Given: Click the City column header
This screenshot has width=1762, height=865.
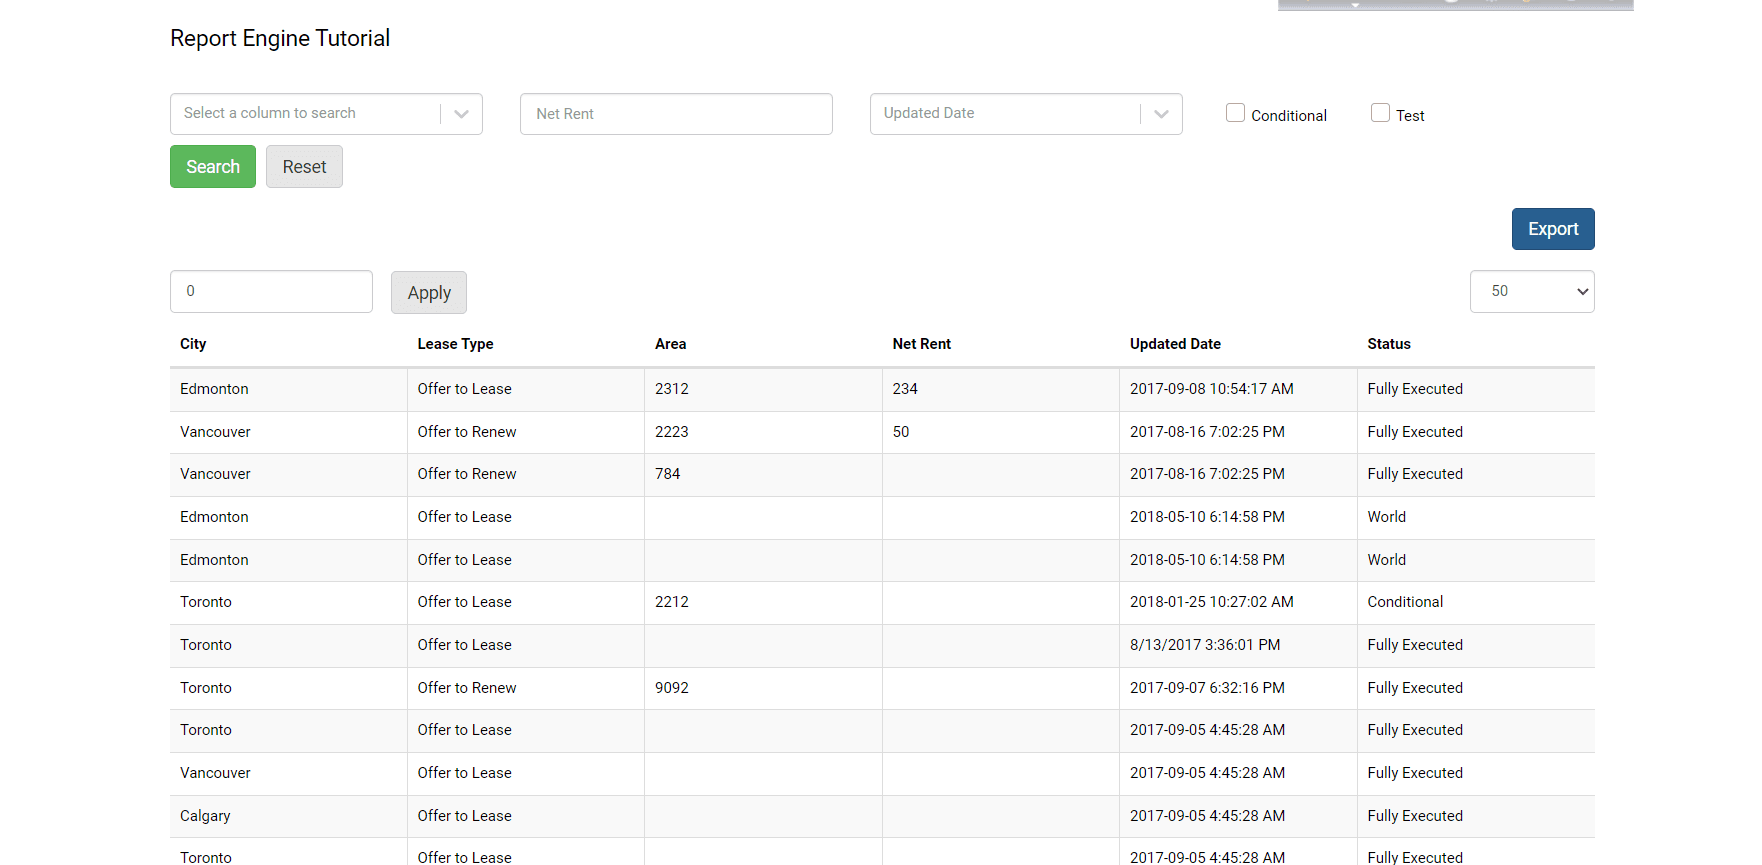Looking at the screenshot, I should coord(193,344).
